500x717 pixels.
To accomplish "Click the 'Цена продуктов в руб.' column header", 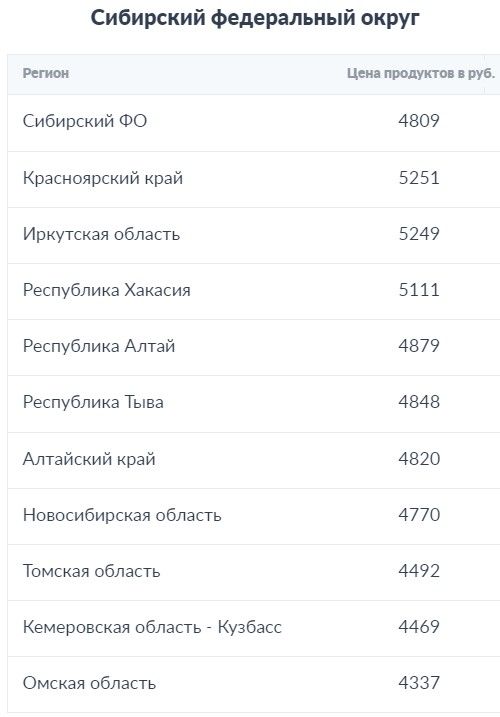I will [421, 73].
